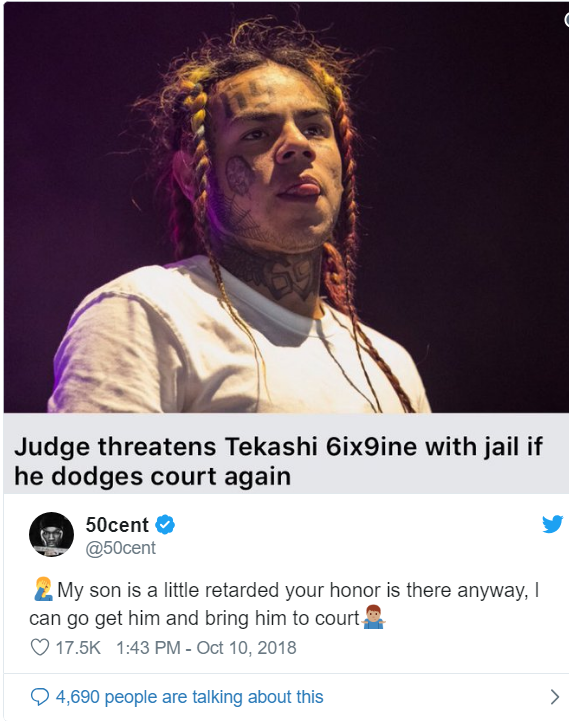
Task: Open the '1:43 PM - Oct 10, 2018' timestamp
Action: [x=206, y=648]
